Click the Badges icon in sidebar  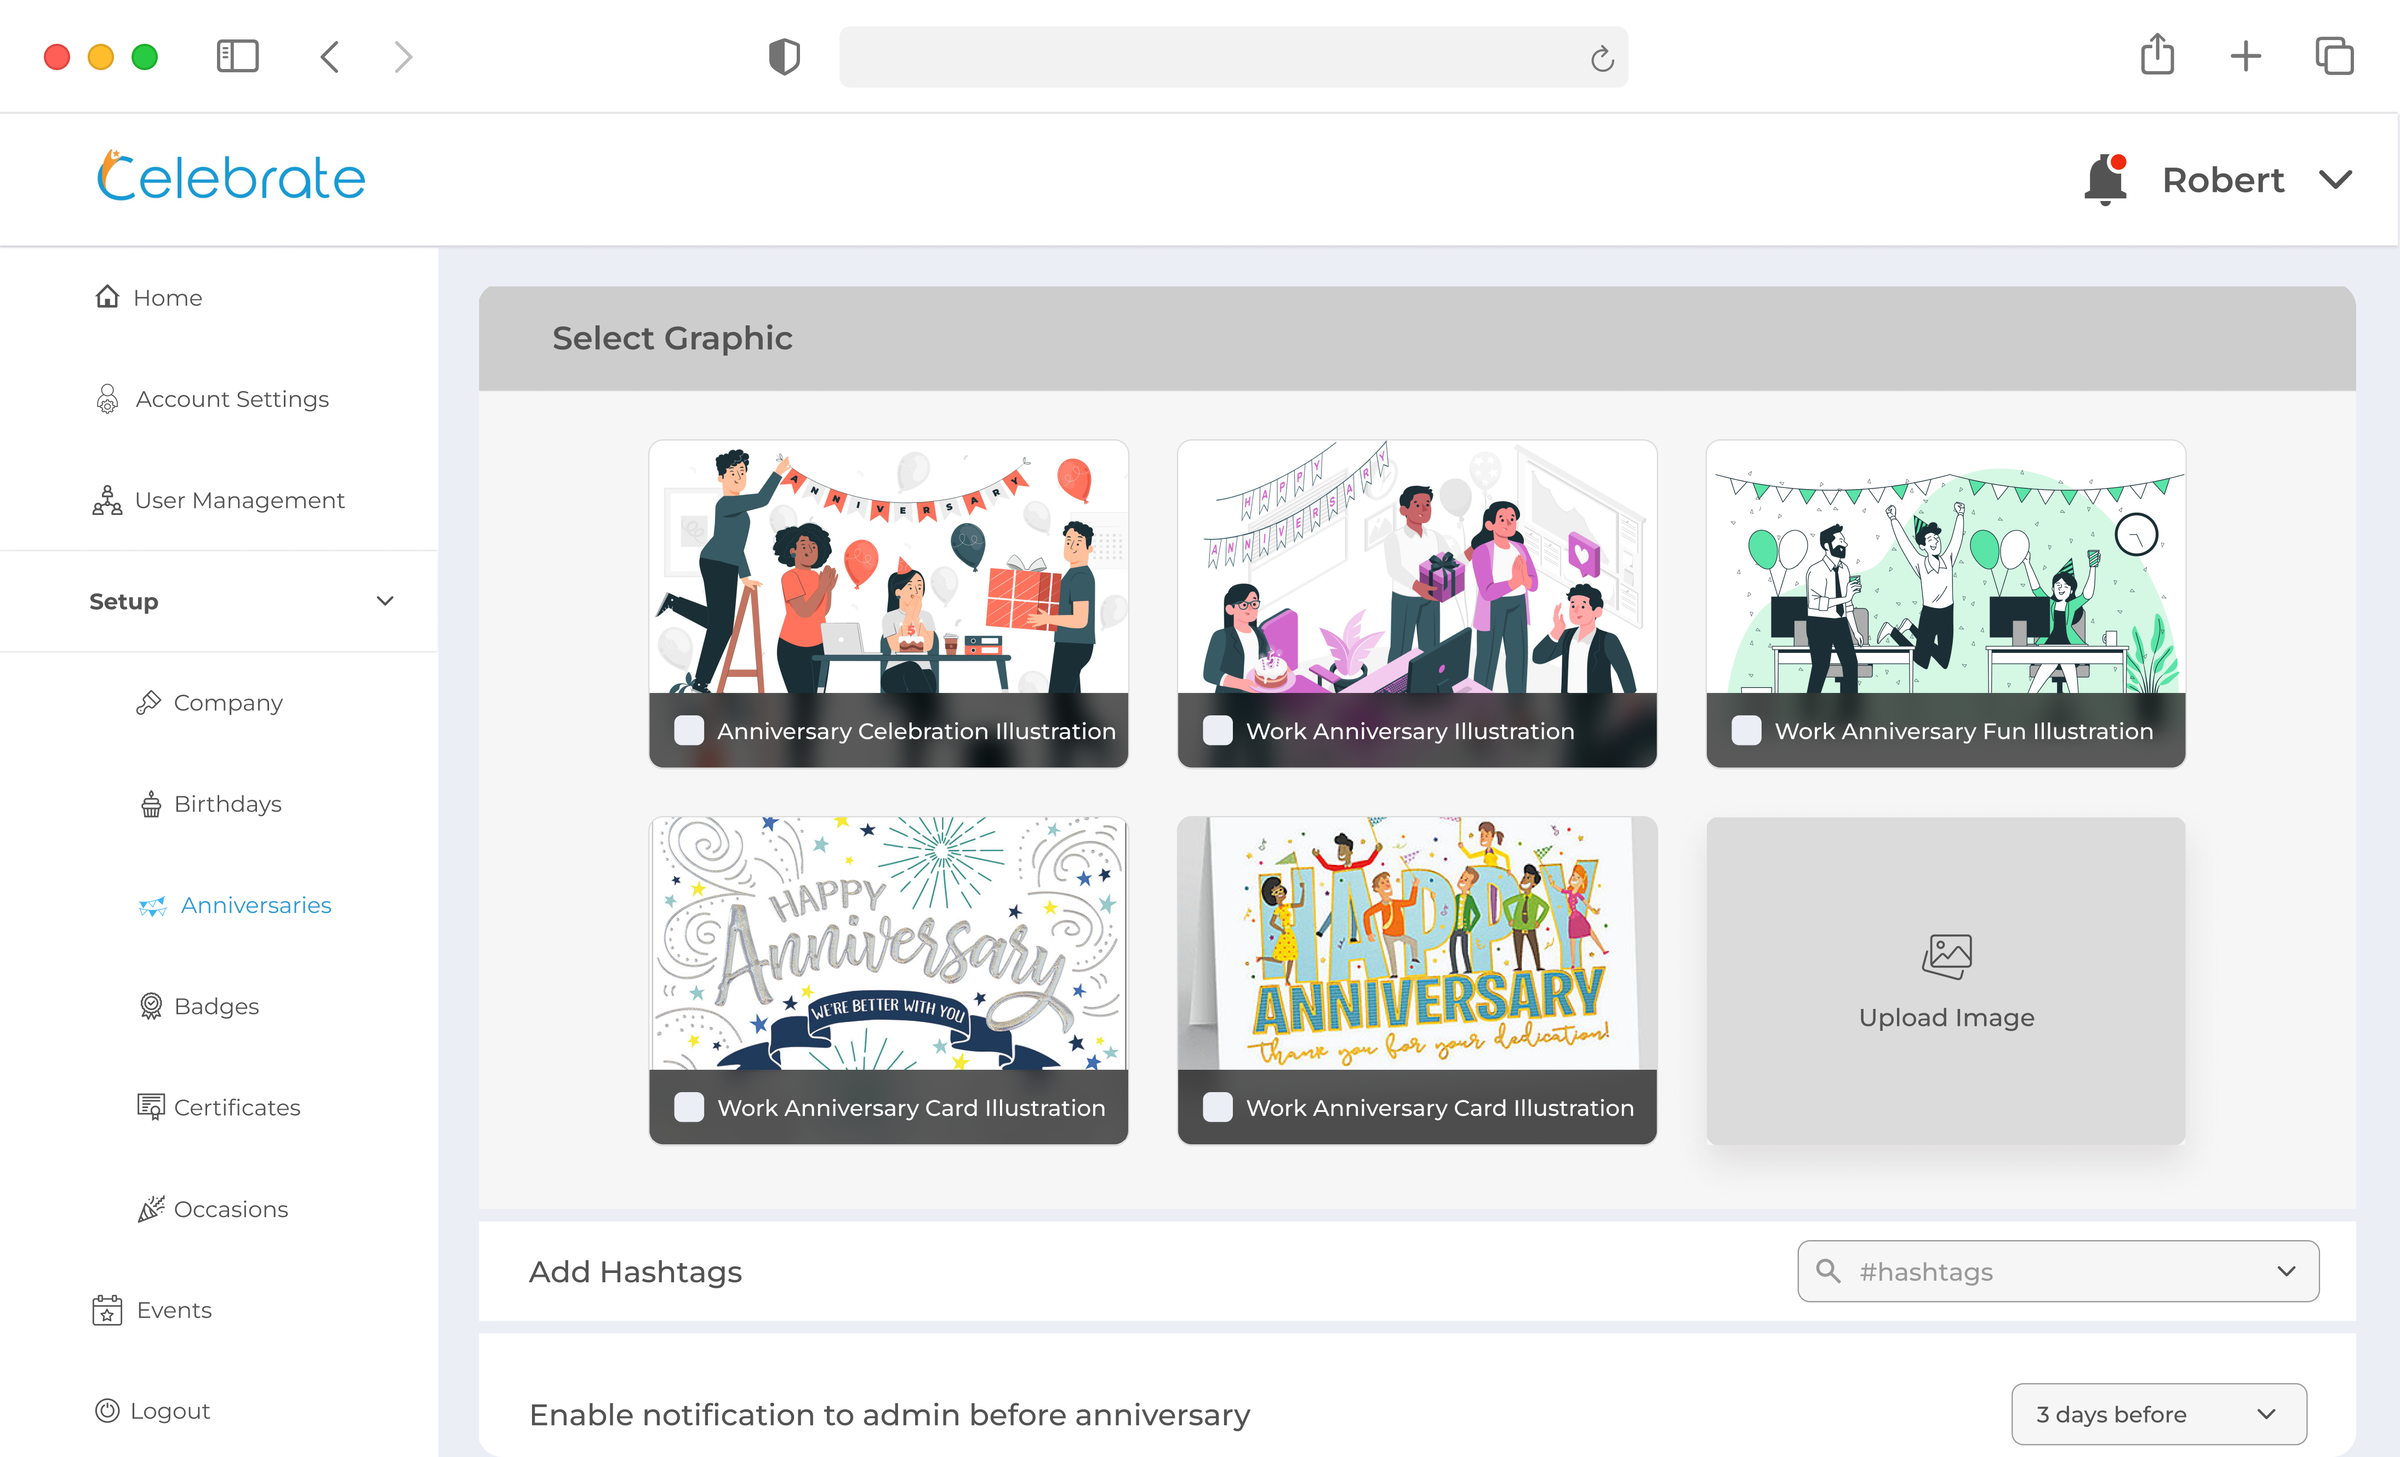tap(151, 1006)
